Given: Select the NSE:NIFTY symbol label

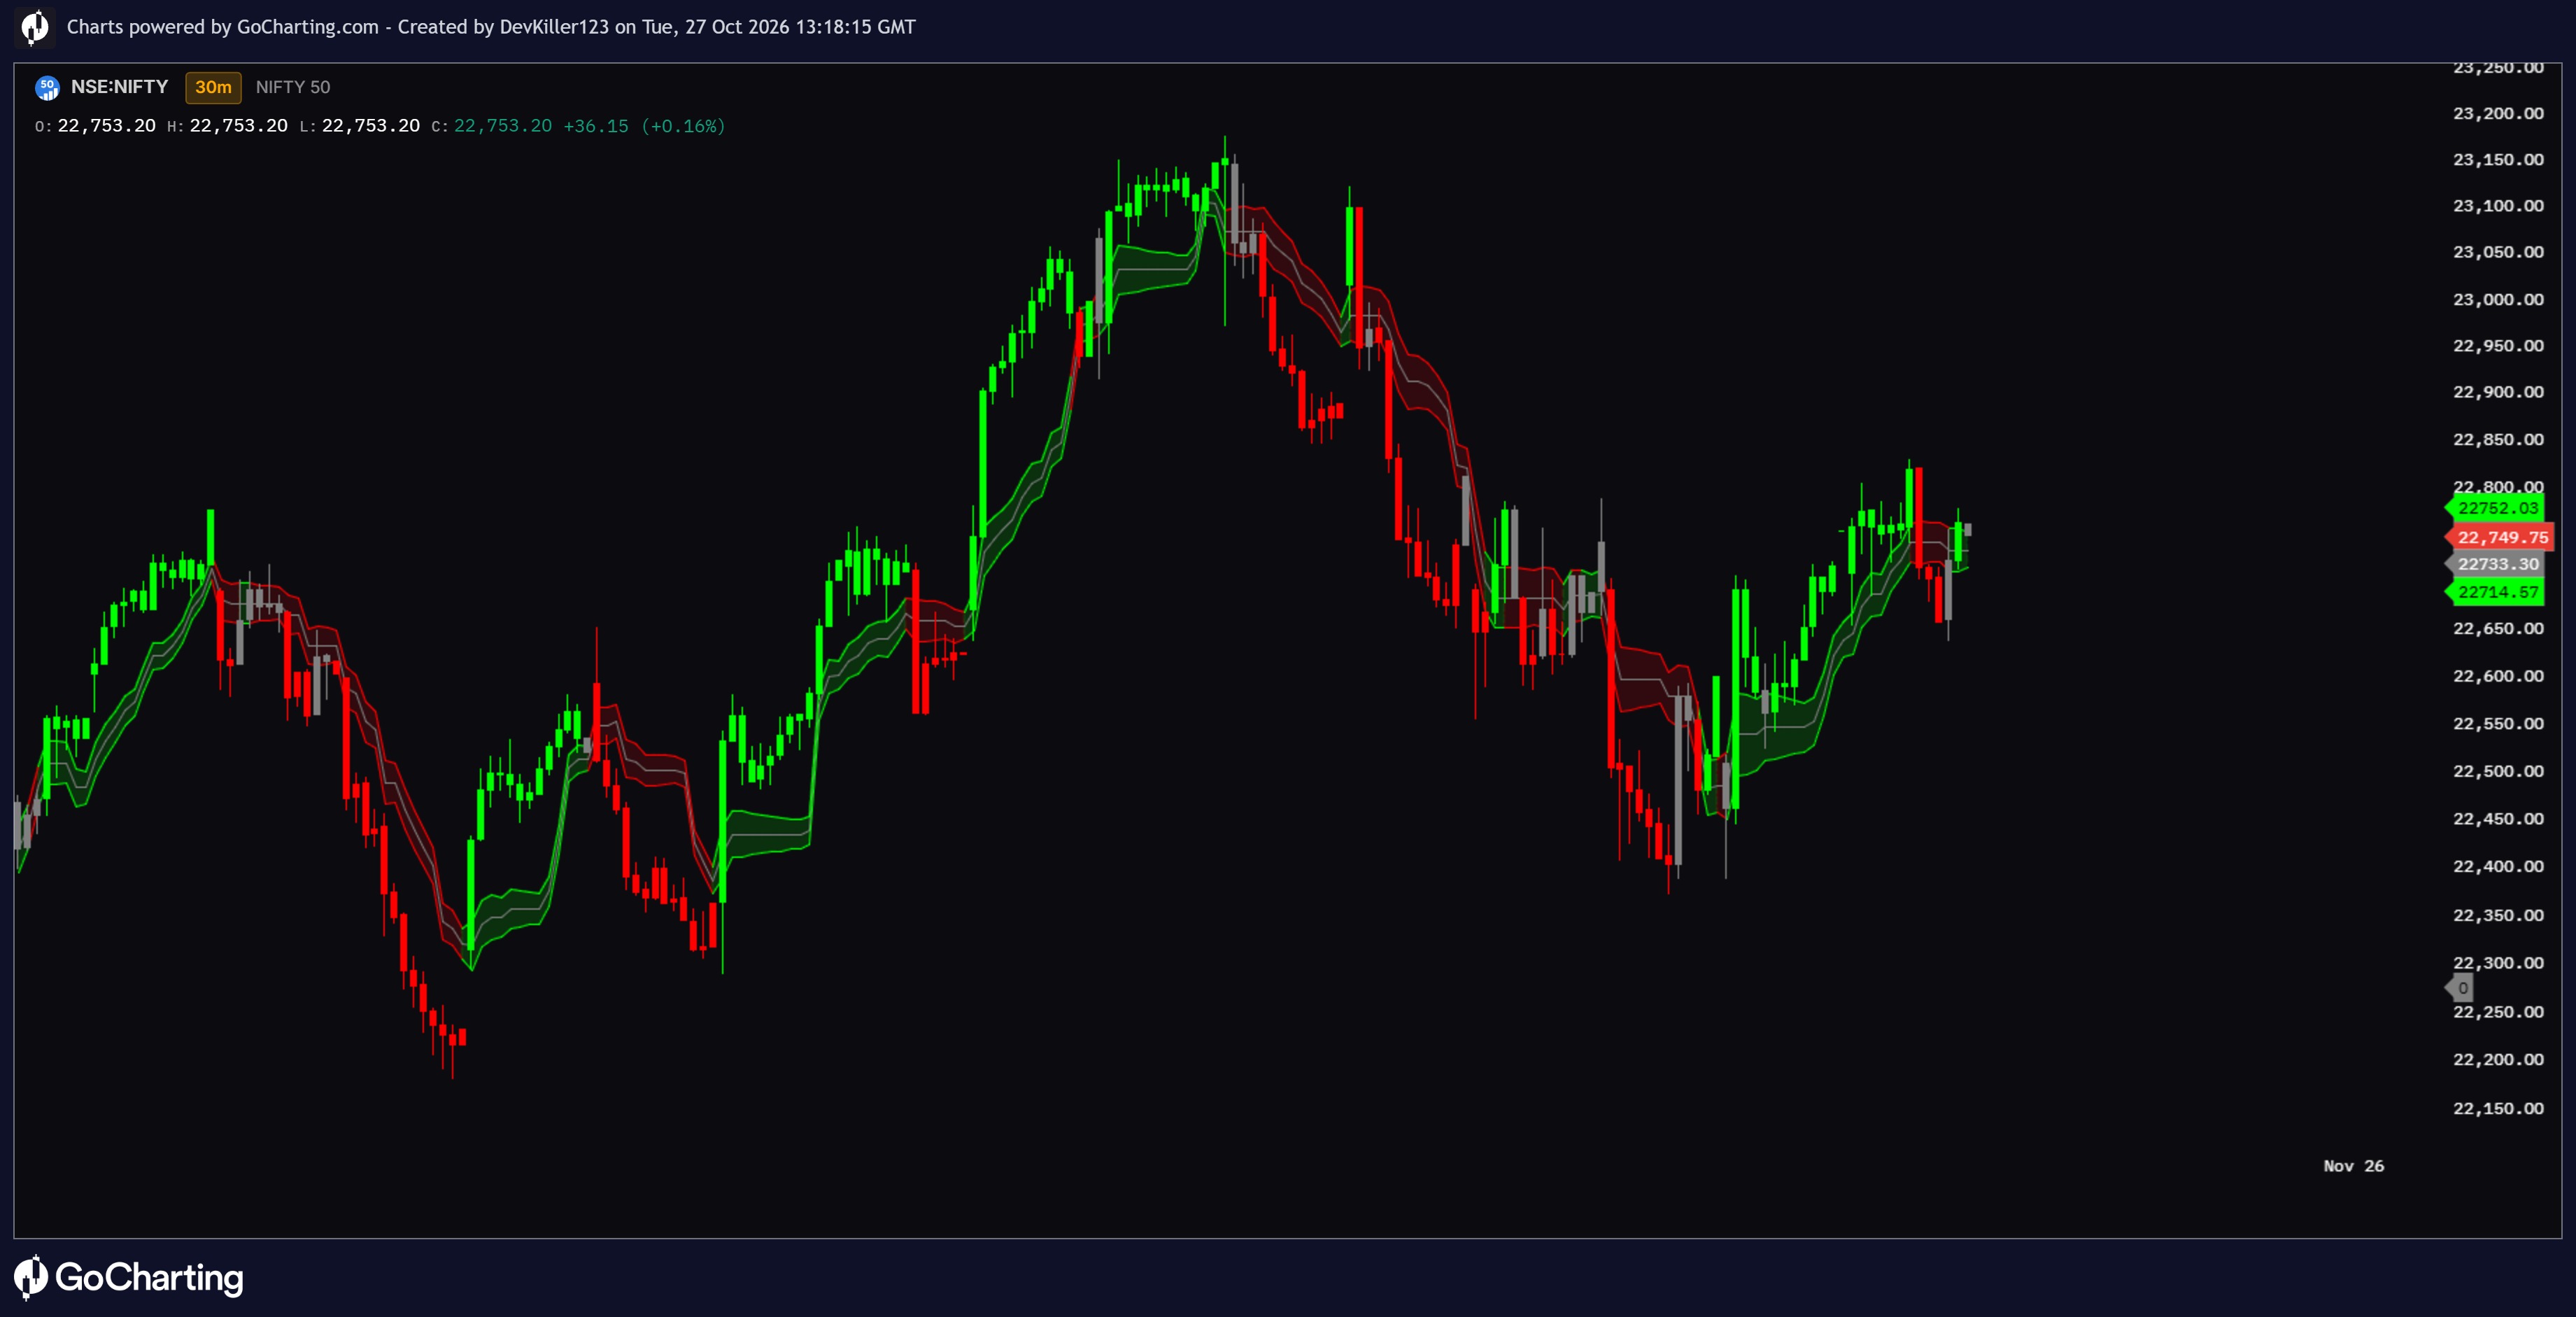Looking at the screenshot, I should click(119, 87).
